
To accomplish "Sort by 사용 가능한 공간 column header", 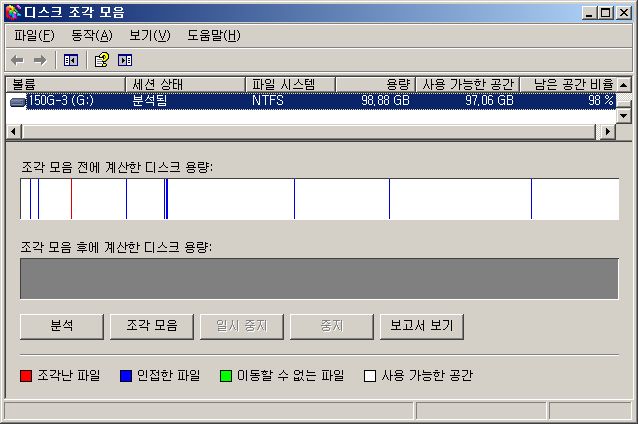I will [x=468, y=85].
